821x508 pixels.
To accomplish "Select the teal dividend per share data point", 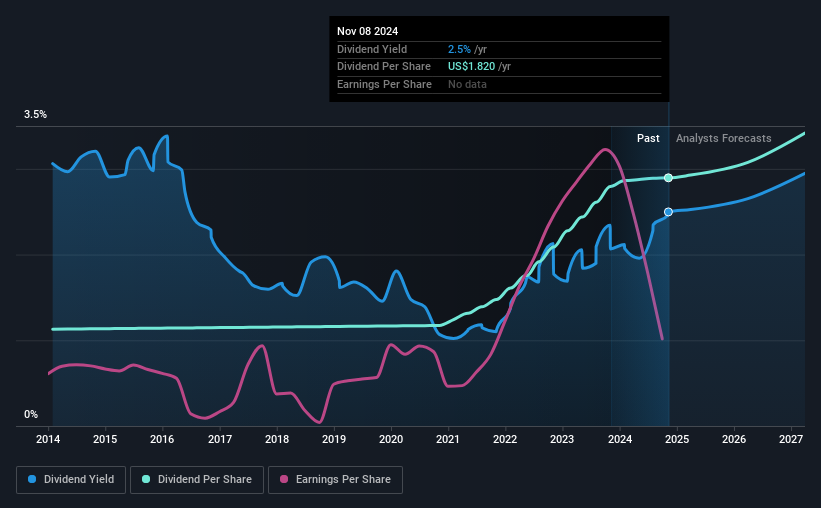I will (x=668, y=178).
